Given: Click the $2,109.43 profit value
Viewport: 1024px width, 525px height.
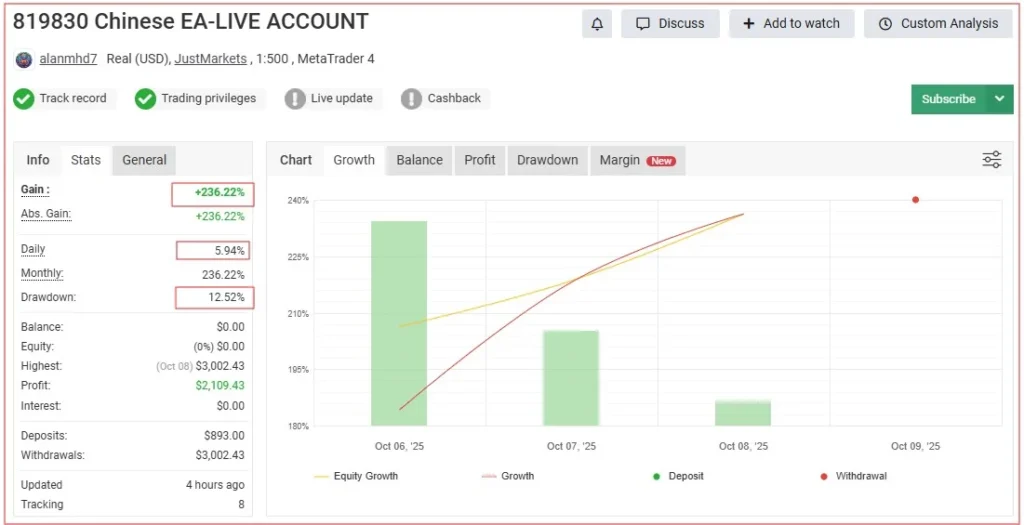Looking at the screenshot, I should 220,386.
